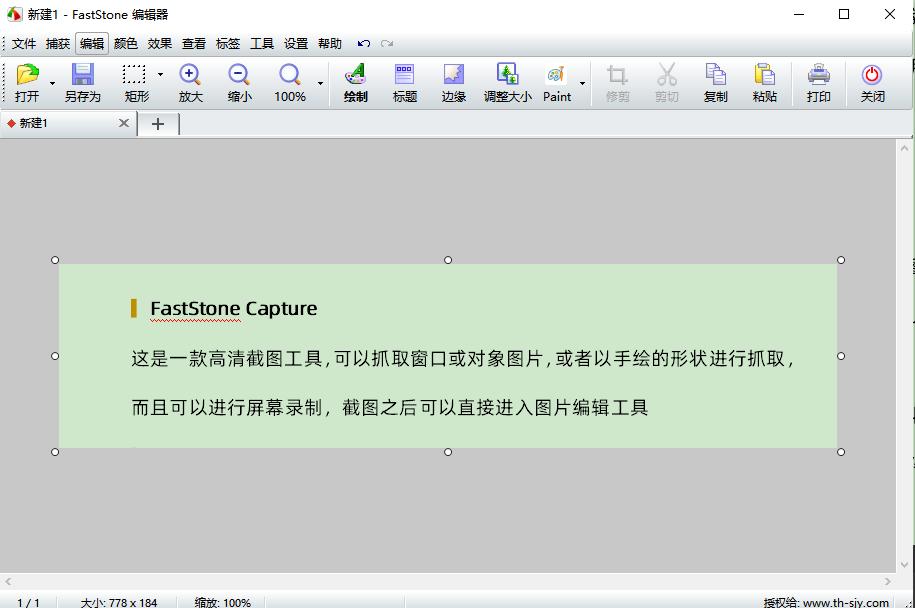The width and height of the screenshot is (915, 608).
Task: Open the 效果 (Effects) menu
Action: pos(158,43)
